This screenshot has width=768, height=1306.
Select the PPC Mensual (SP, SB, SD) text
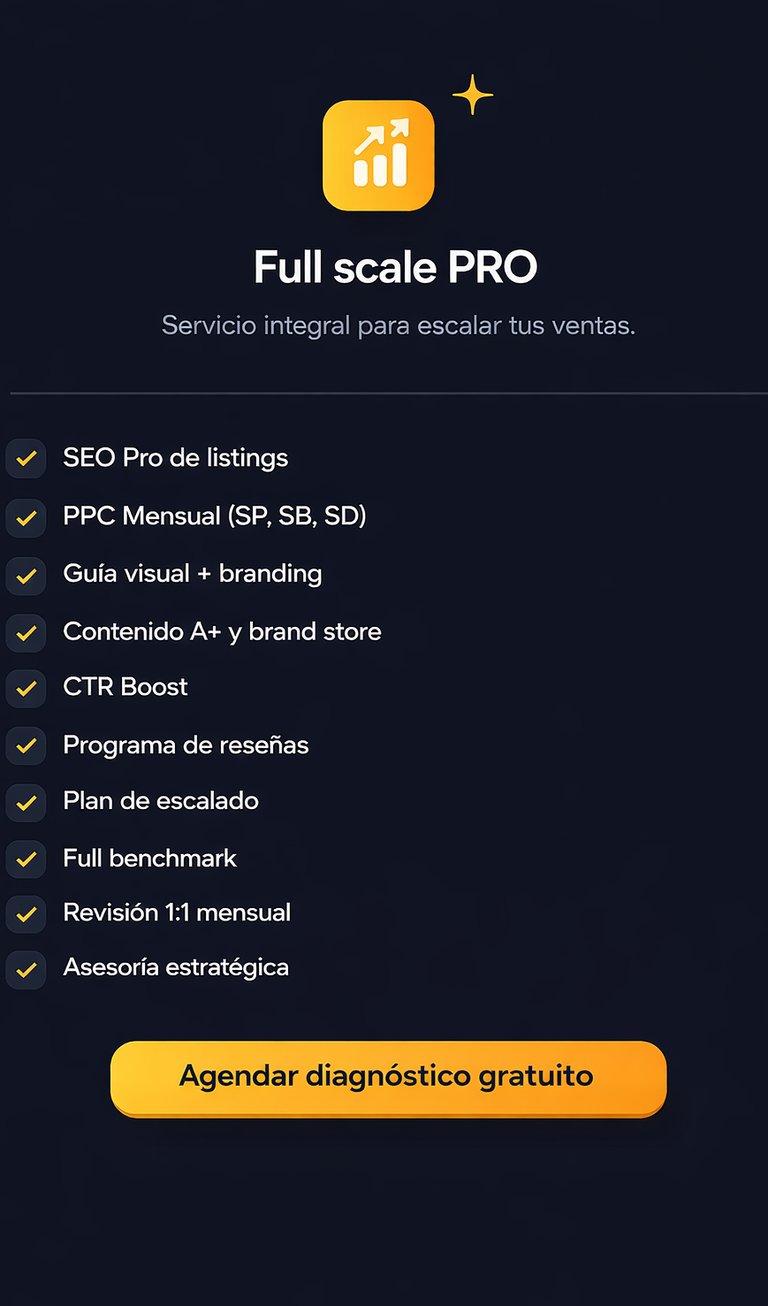point(214,516)
